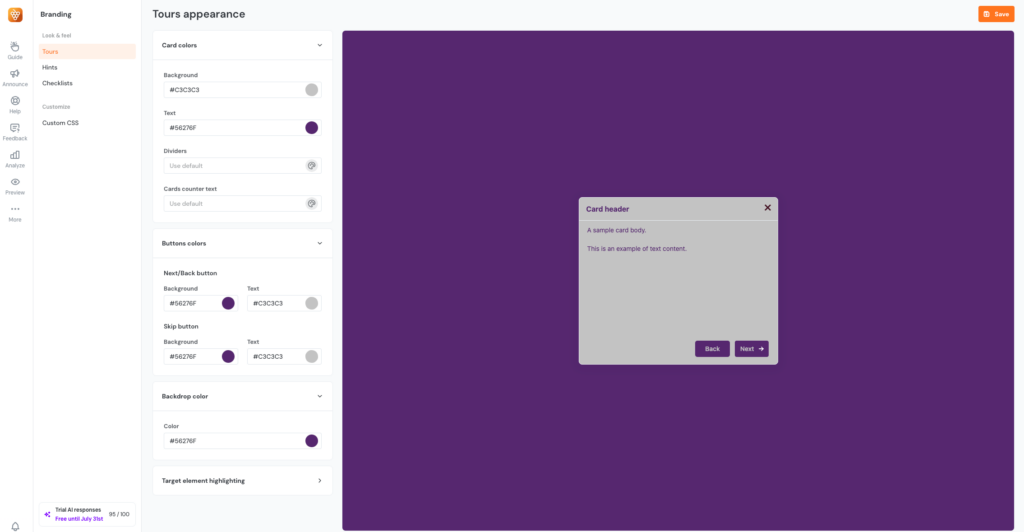Click the orange Save button
The width and height of the screenshot is (1024, 532).
[995, 14]
